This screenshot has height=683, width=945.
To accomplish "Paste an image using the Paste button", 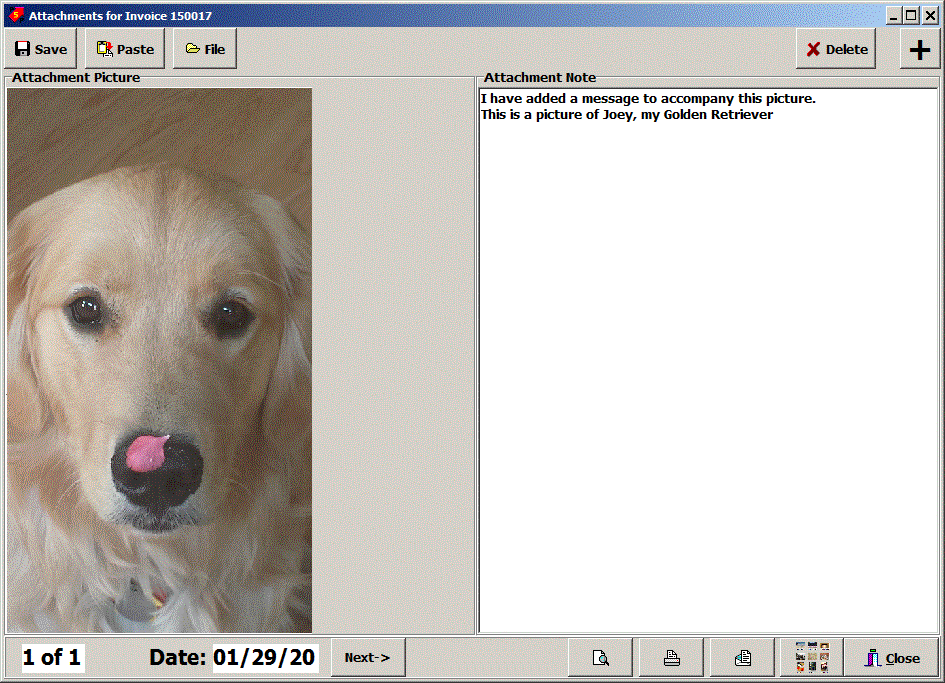I will (x=125, y=49).
